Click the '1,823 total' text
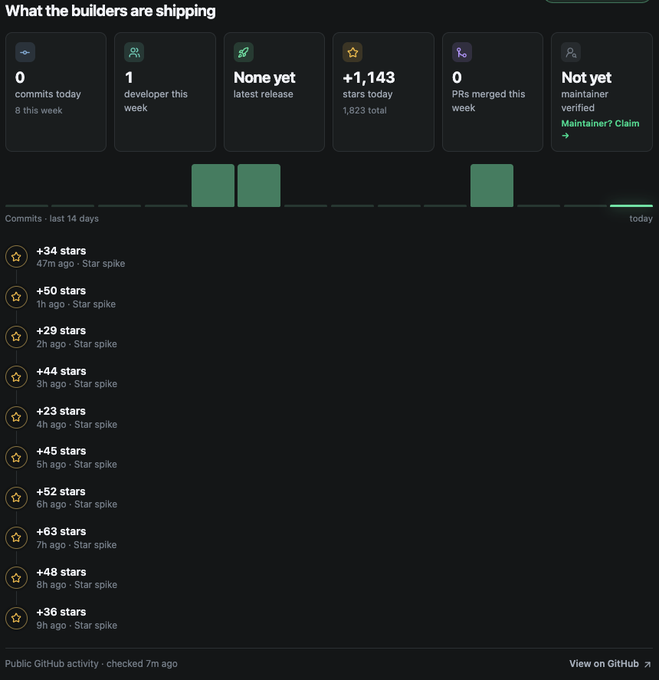 pos(365,111)
